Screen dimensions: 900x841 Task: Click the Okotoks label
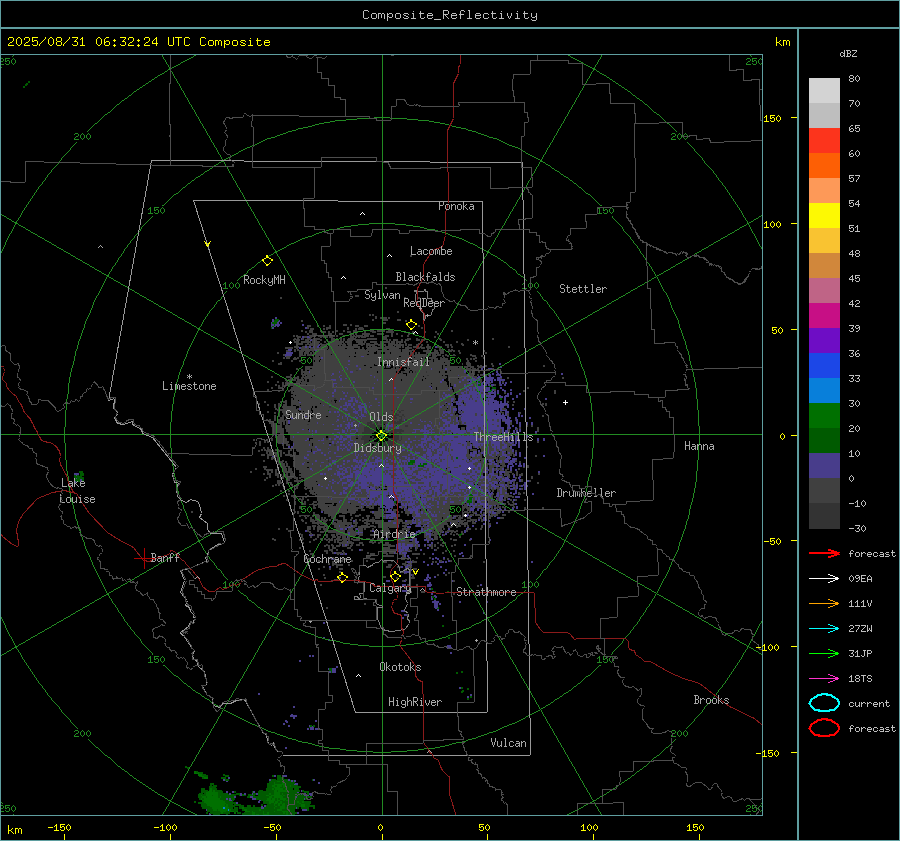400,667
